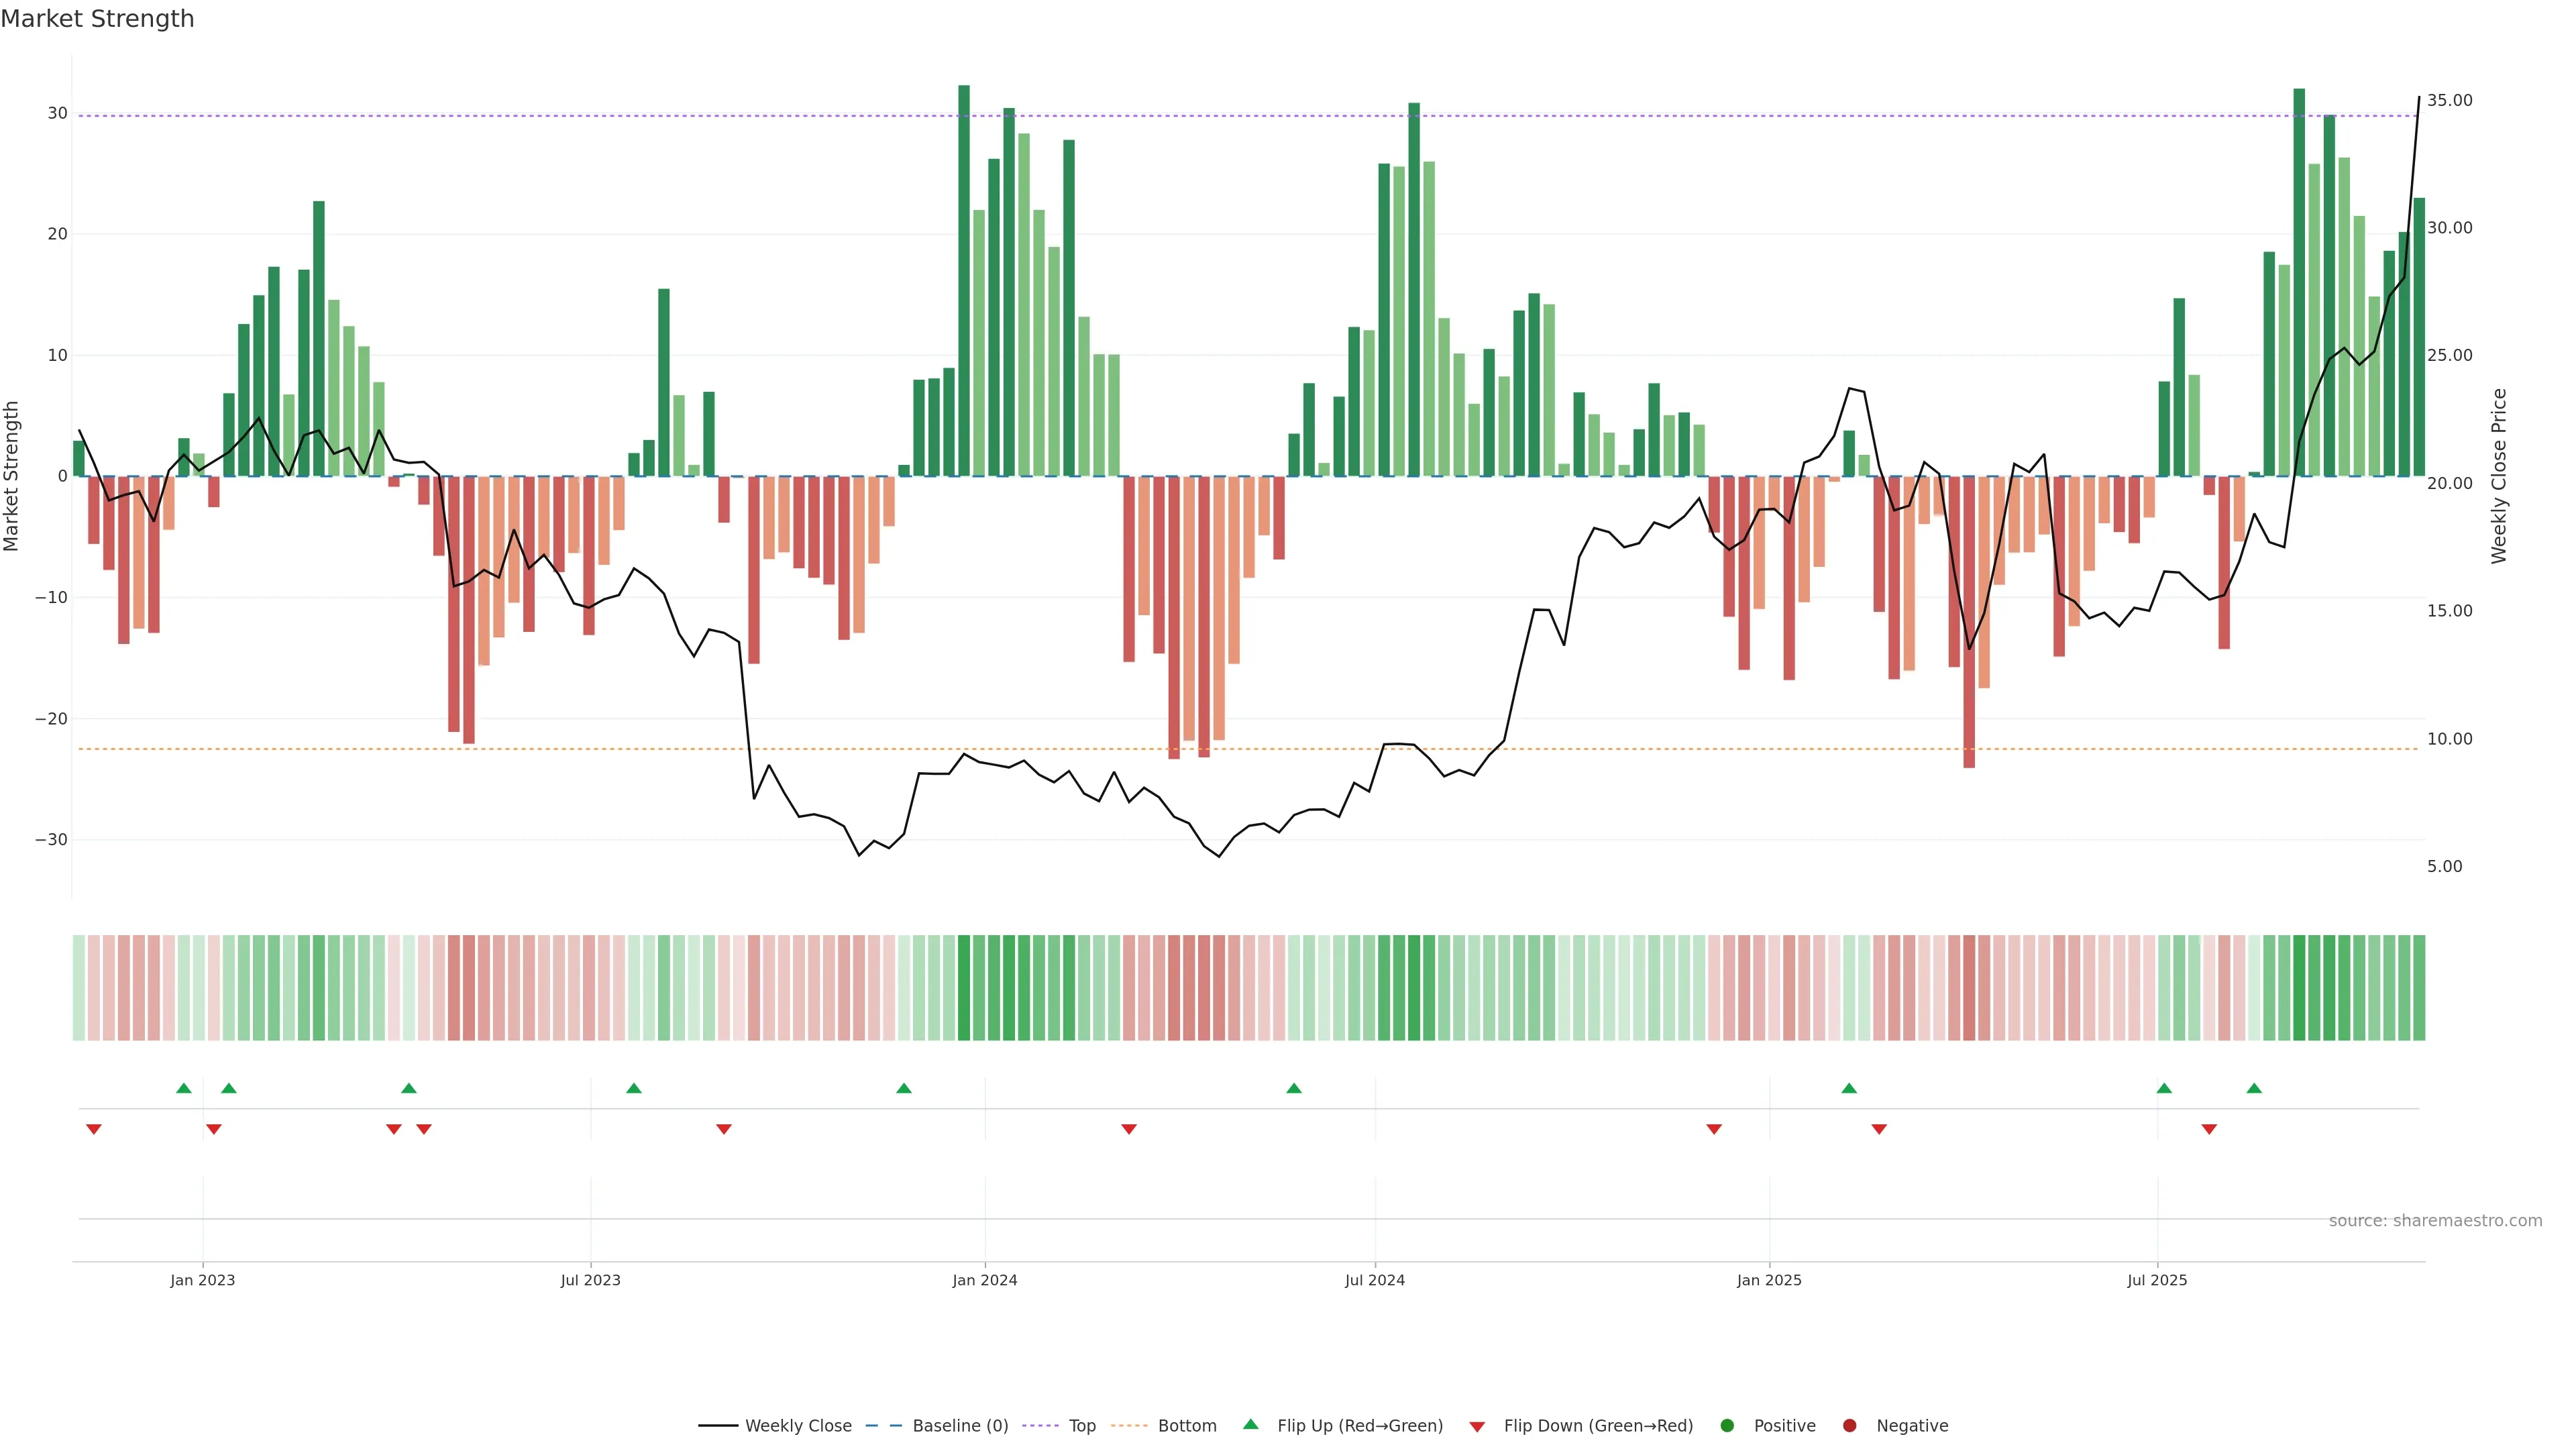Click the 35.00 right axis tick label
Screen dimensions: 2576x1449
pyautogui.click(x=2449, y=100)
